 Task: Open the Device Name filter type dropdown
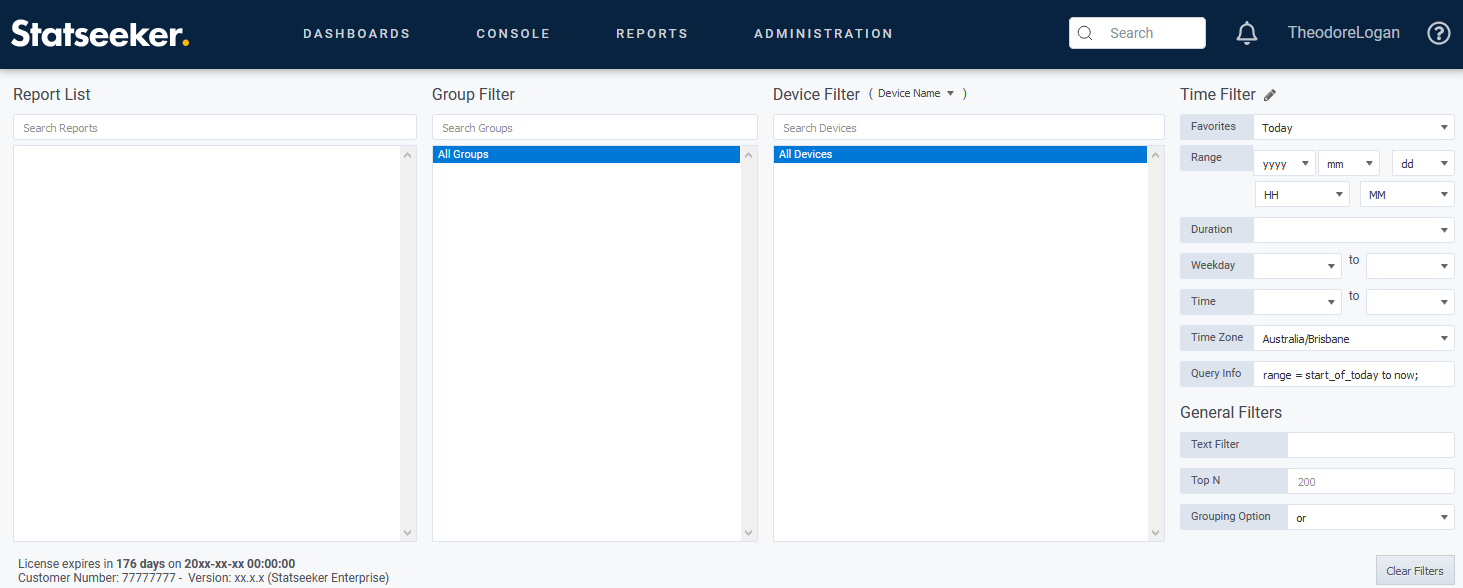coord(916,94)
